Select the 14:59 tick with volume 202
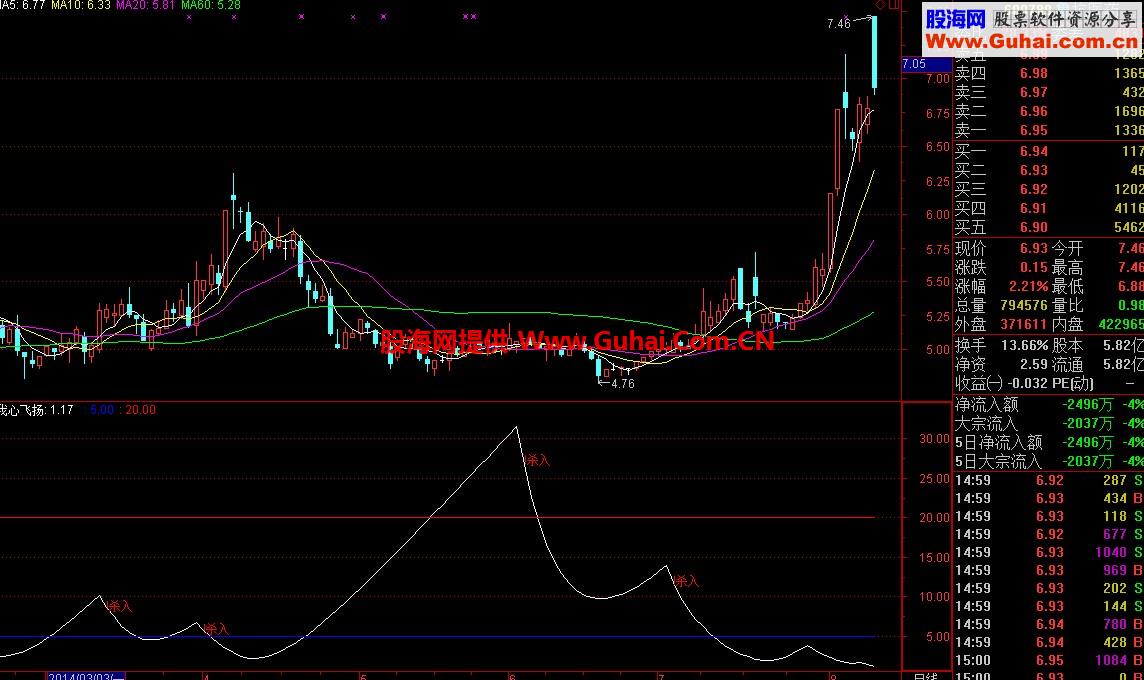 (x=1049, y=588)
